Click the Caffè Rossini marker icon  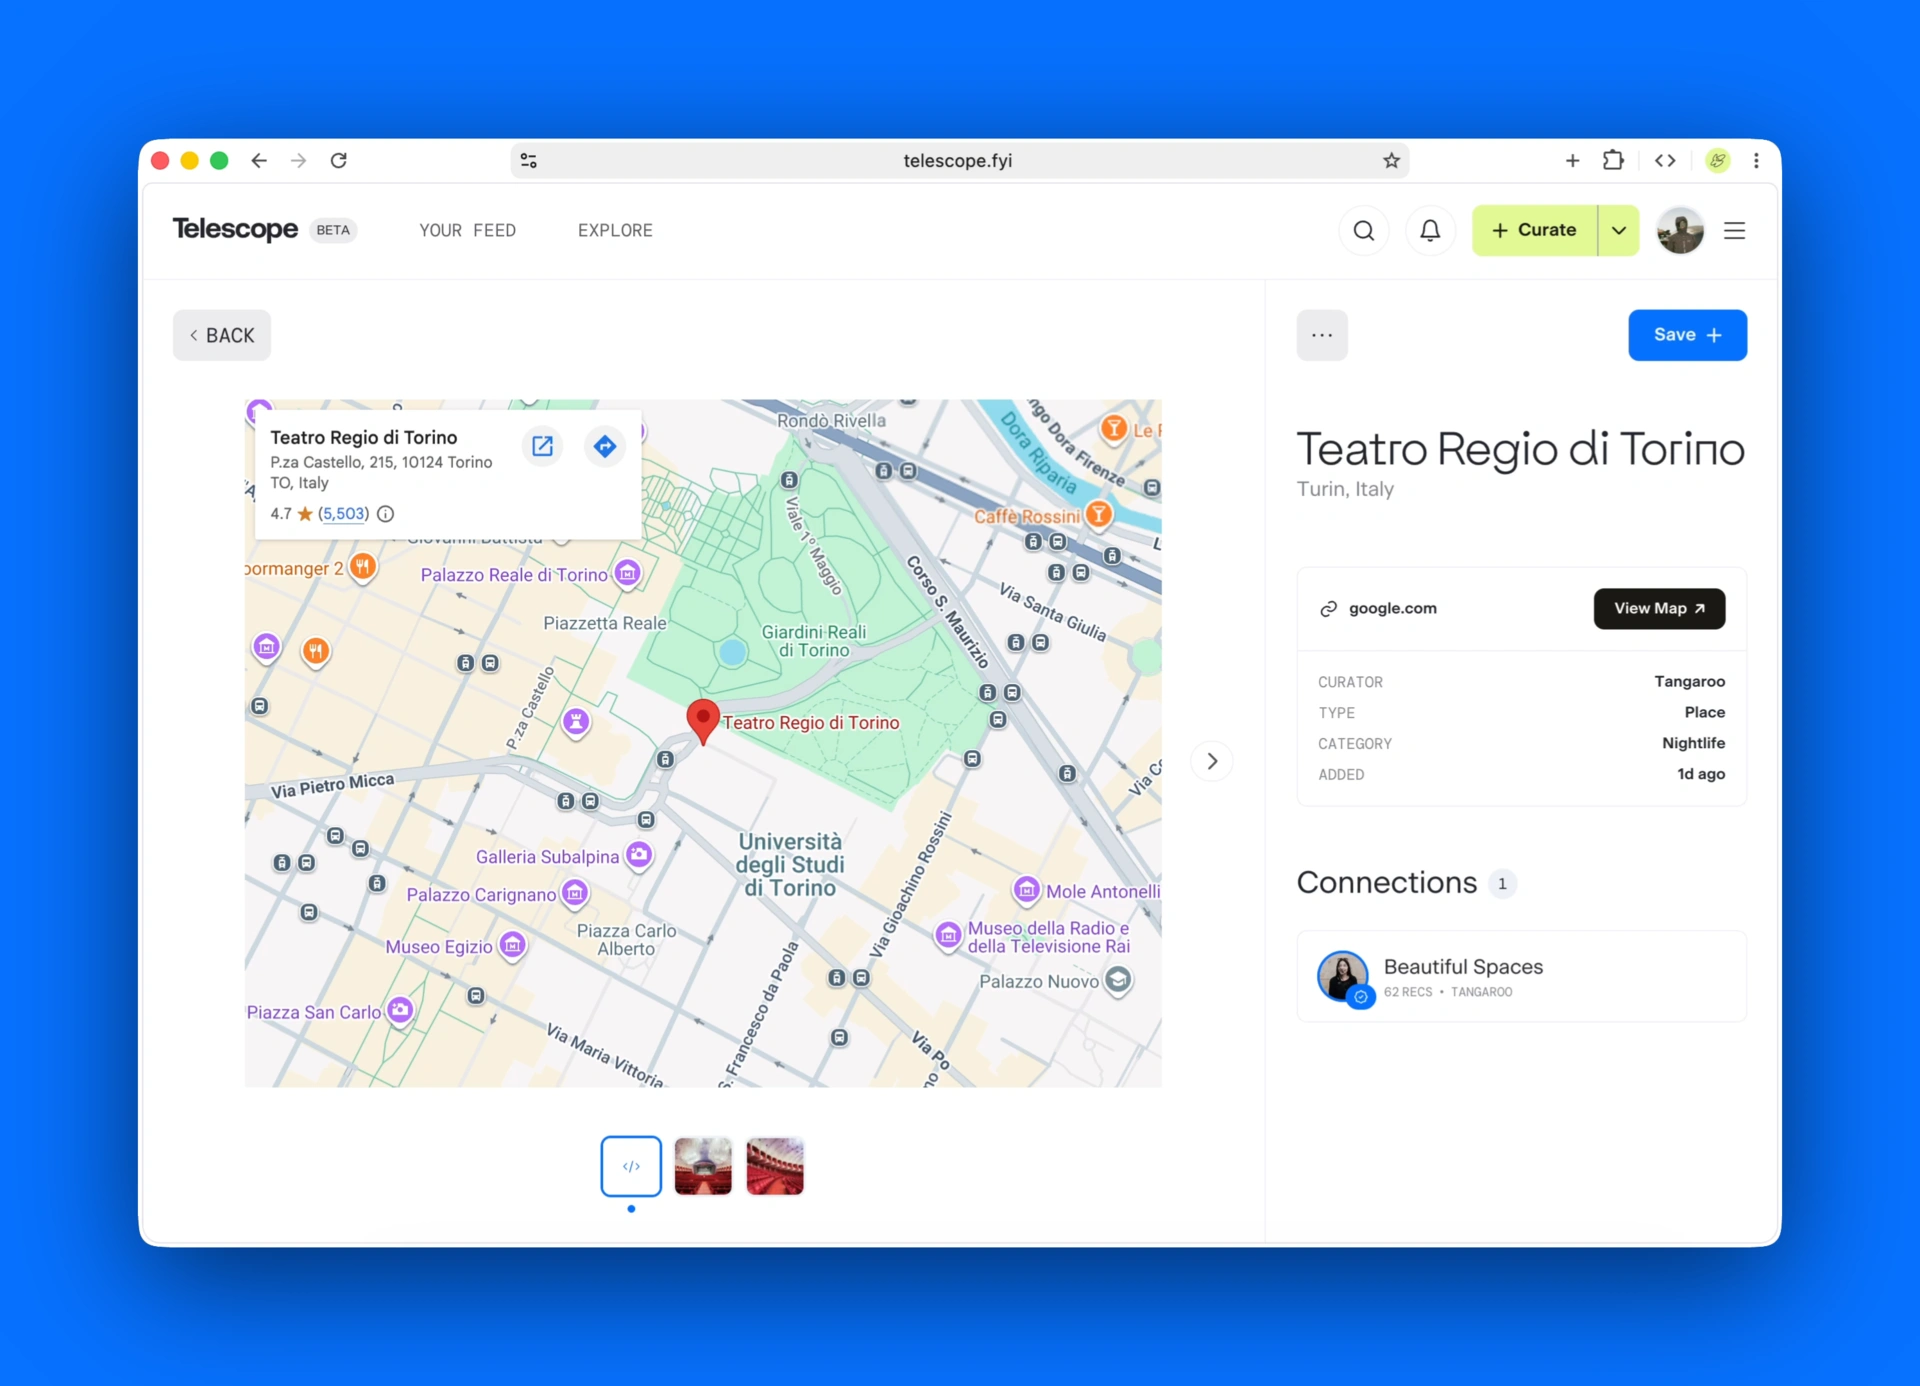coord(1099,514)
